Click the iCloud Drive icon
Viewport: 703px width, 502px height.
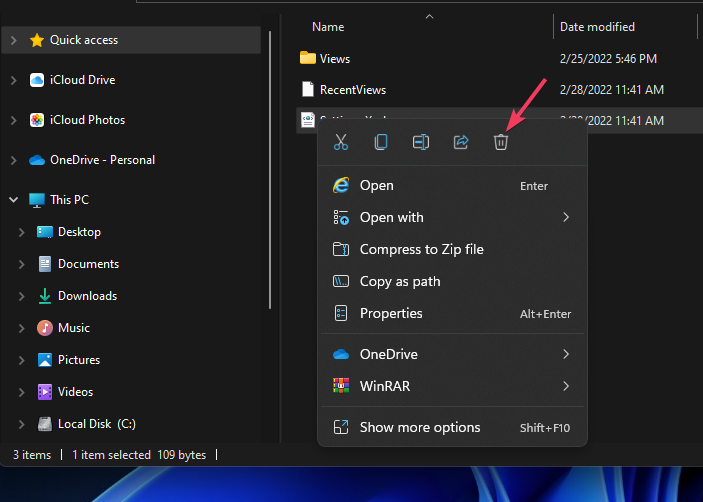click(37, 80)
